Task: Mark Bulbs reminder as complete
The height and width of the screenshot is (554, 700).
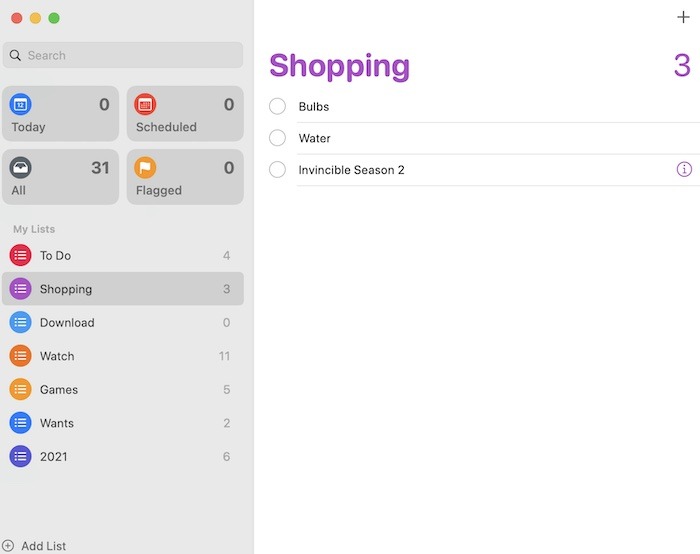Action: [278, 107]
